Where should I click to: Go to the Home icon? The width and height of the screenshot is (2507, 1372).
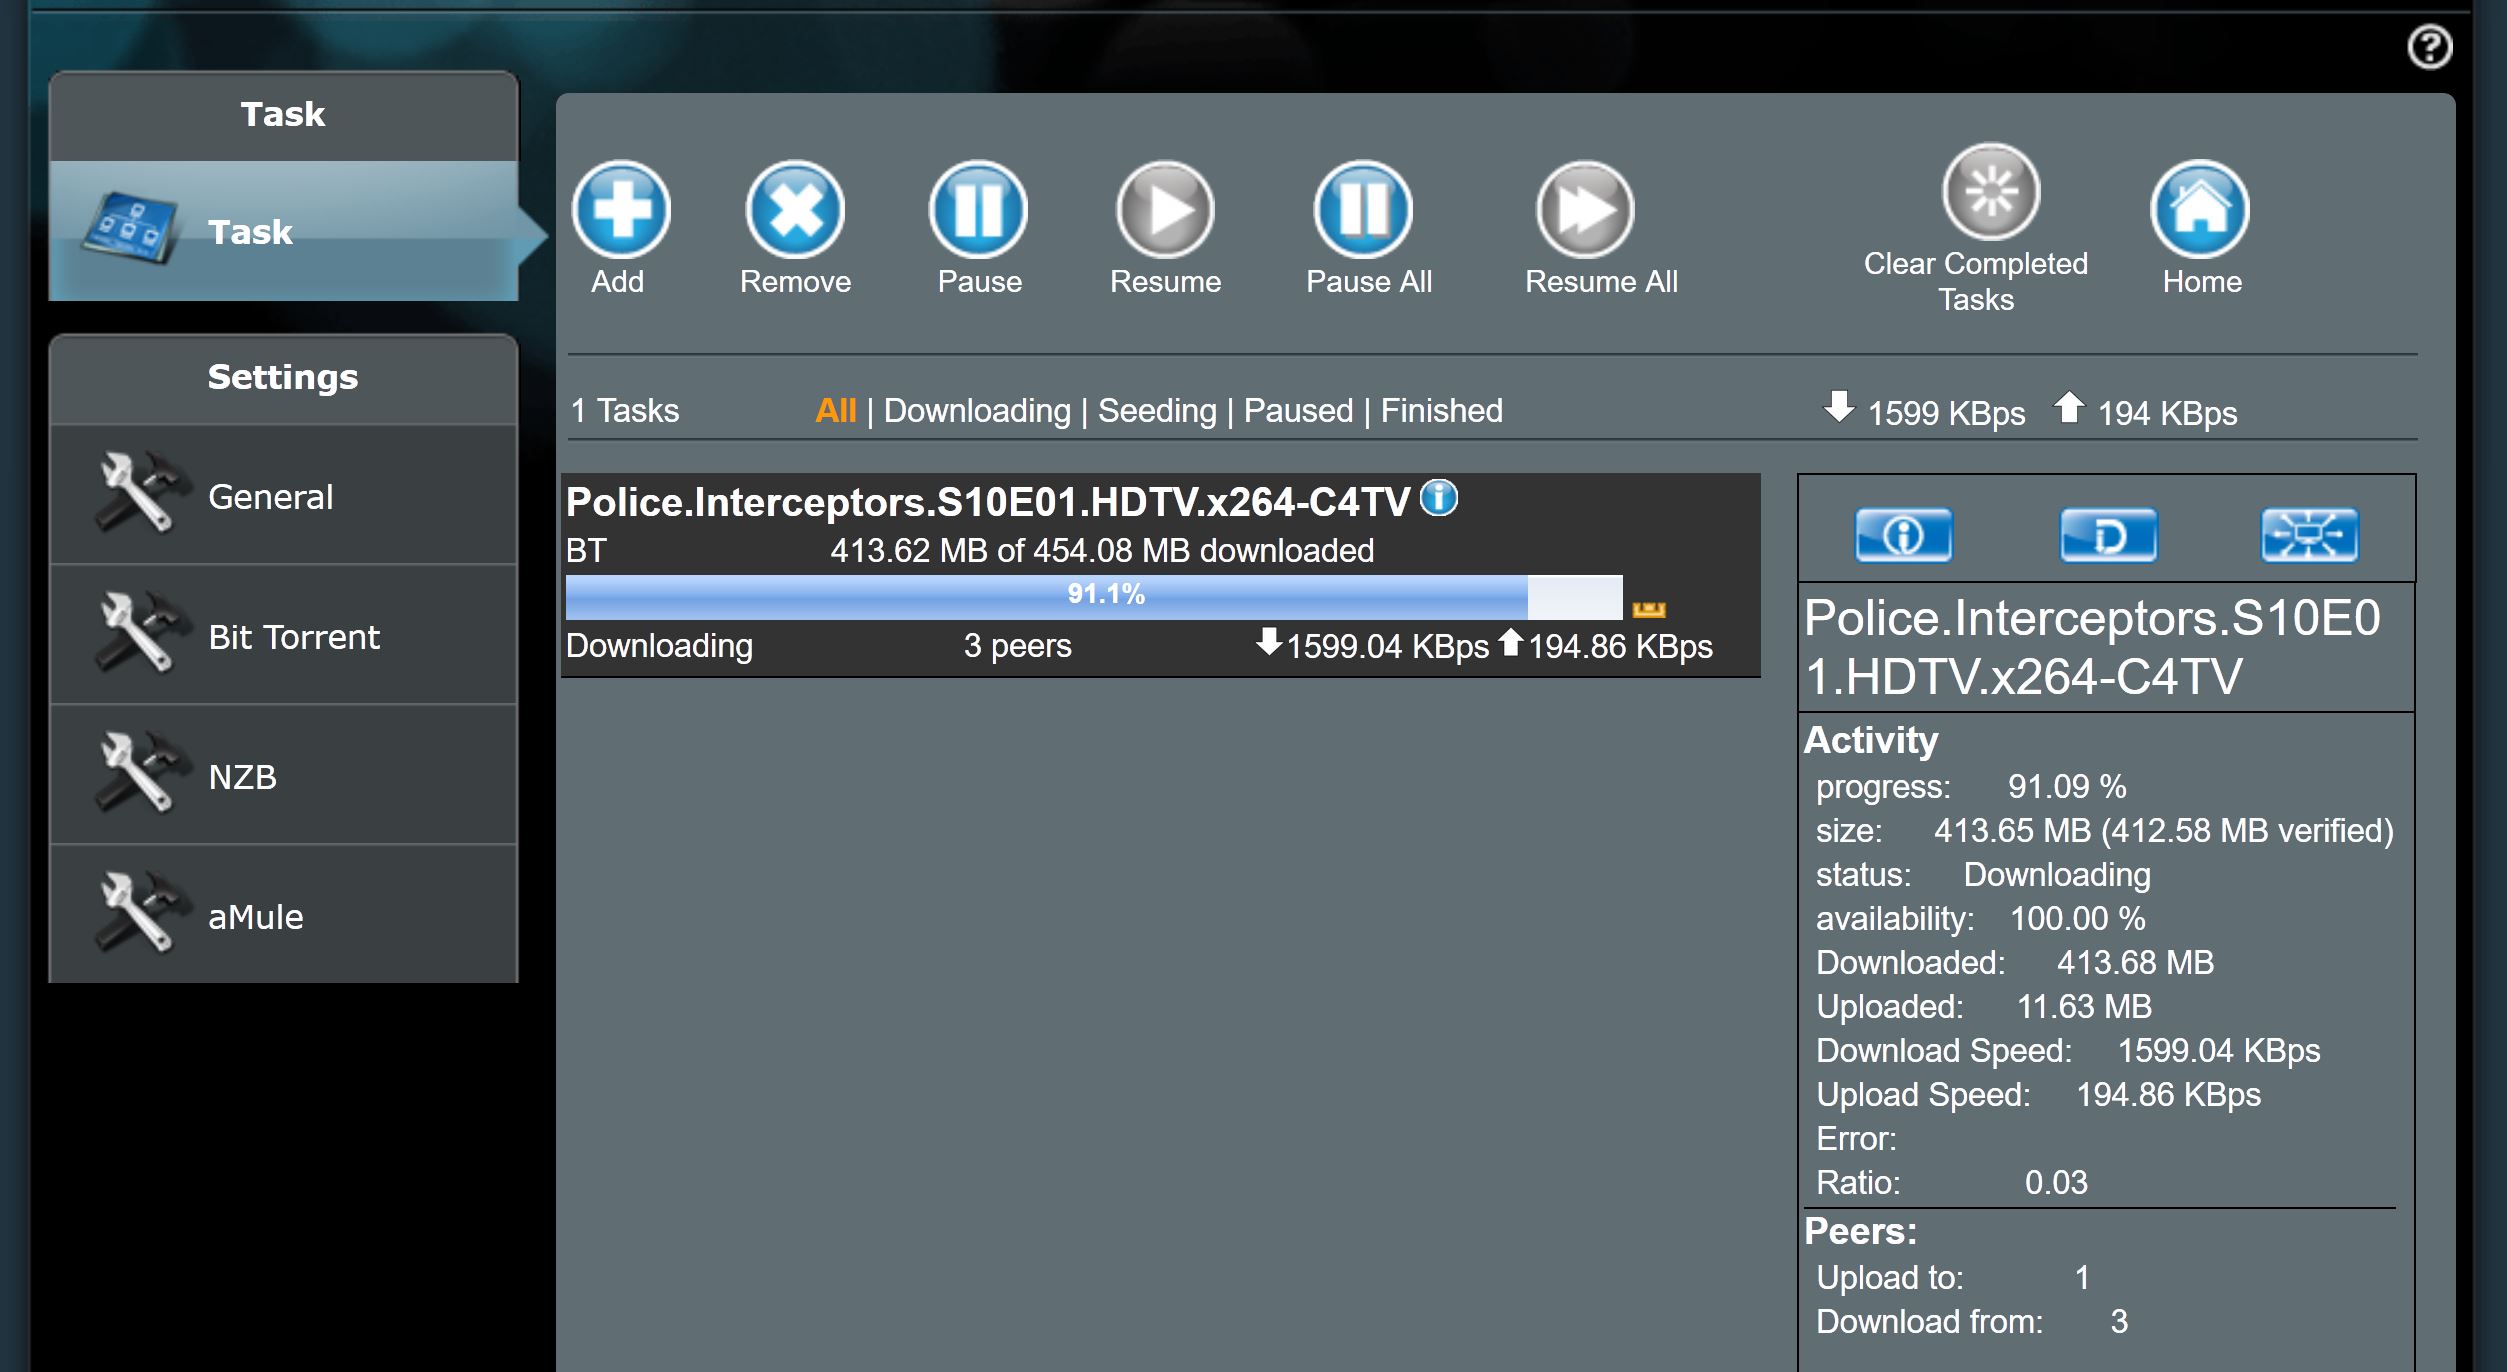coord(2200,210)
